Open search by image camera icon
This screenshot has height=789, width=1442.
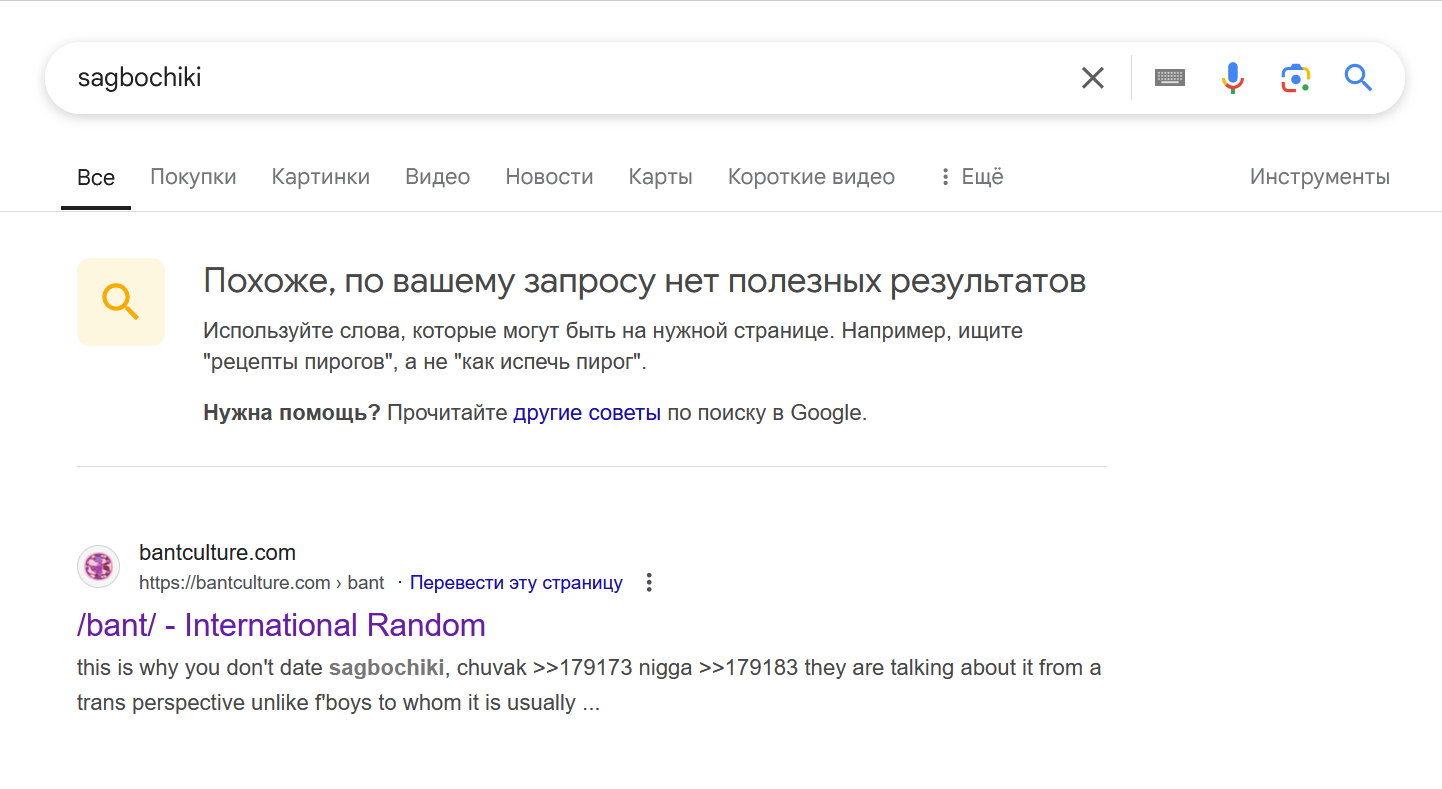[x=1296, y=78]
